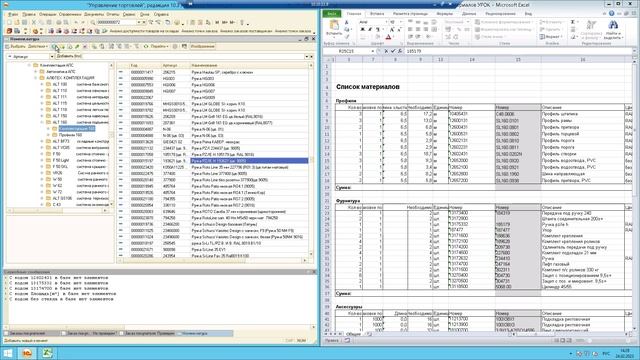Screen dimensions: 640x360
Task: Click the New document icon in 1C main toolbar
Action: (9, 22)
